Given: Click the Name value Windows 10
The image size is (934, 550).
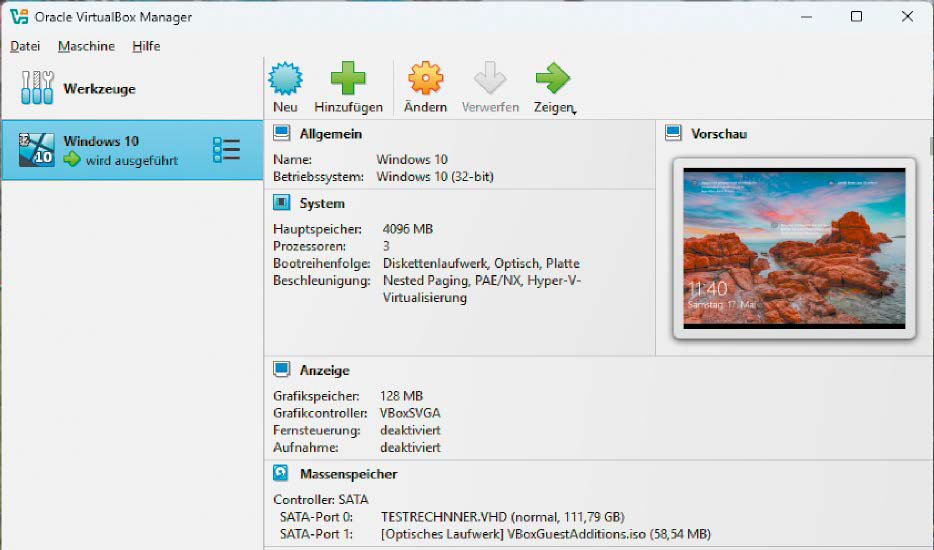Looking at the screenshot, I should click(x=412, y=160).
